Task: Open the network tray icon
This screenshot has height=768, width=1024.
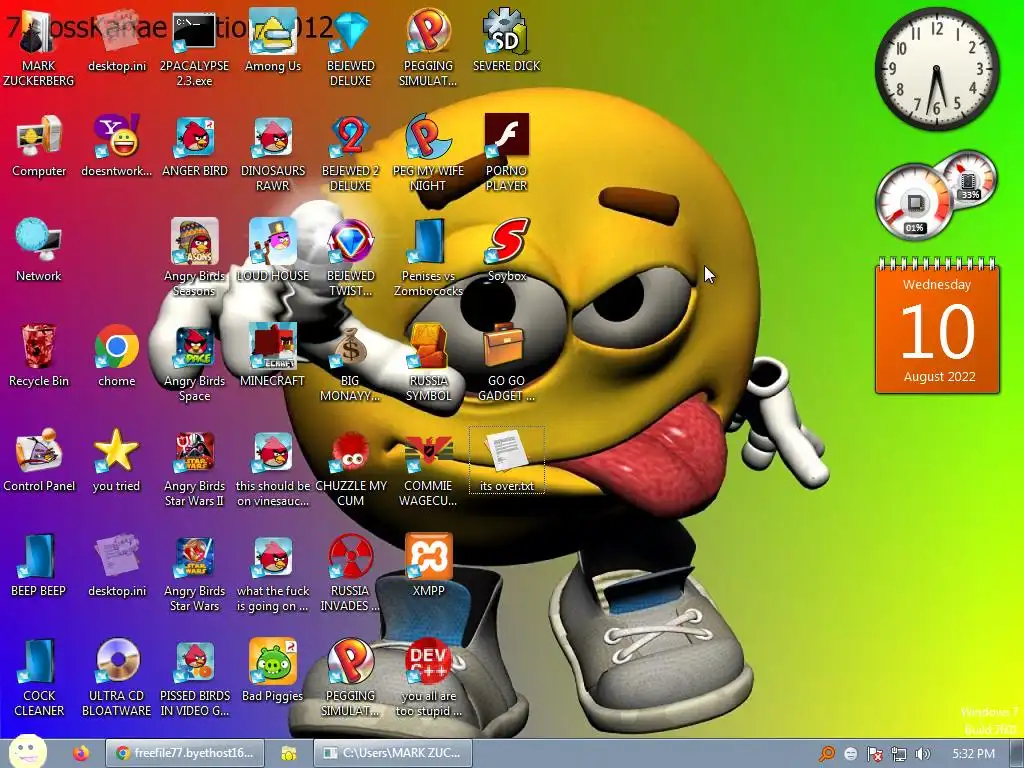Action: coord(899,754)
